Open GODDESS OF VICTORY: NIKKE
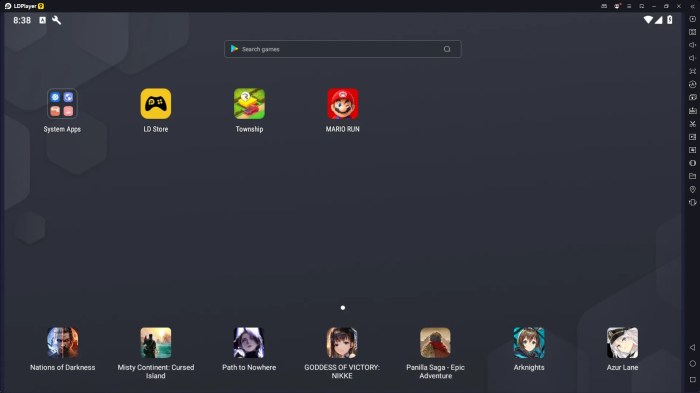Viewport: 700px width, 393px height. coord(342,343)
